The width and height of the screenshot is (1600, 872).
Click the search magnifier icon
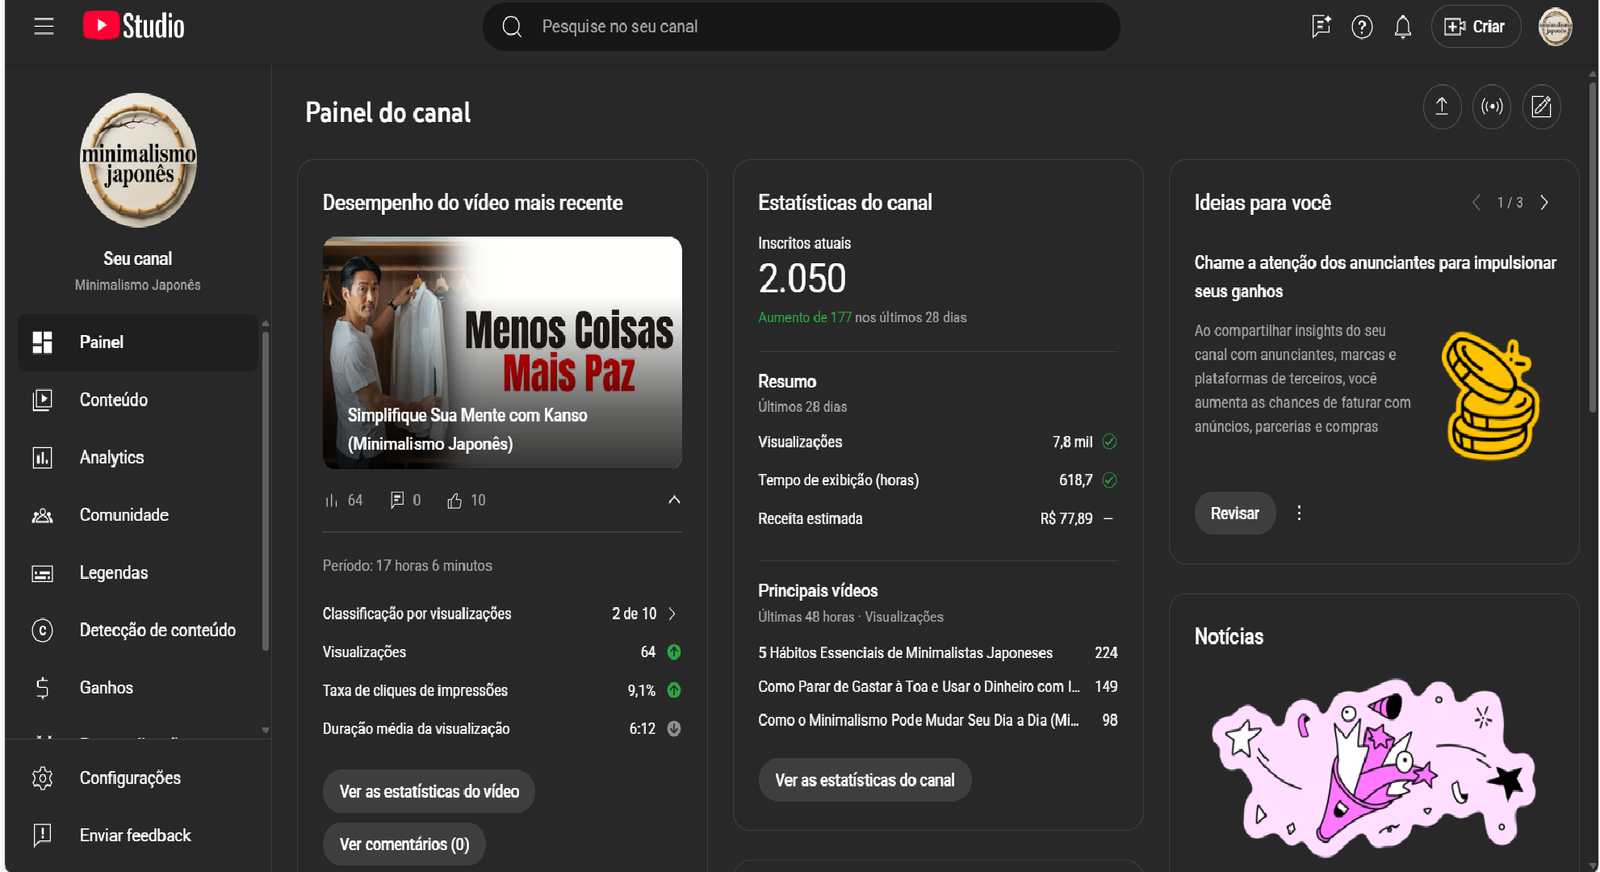(x=512, y=27)
